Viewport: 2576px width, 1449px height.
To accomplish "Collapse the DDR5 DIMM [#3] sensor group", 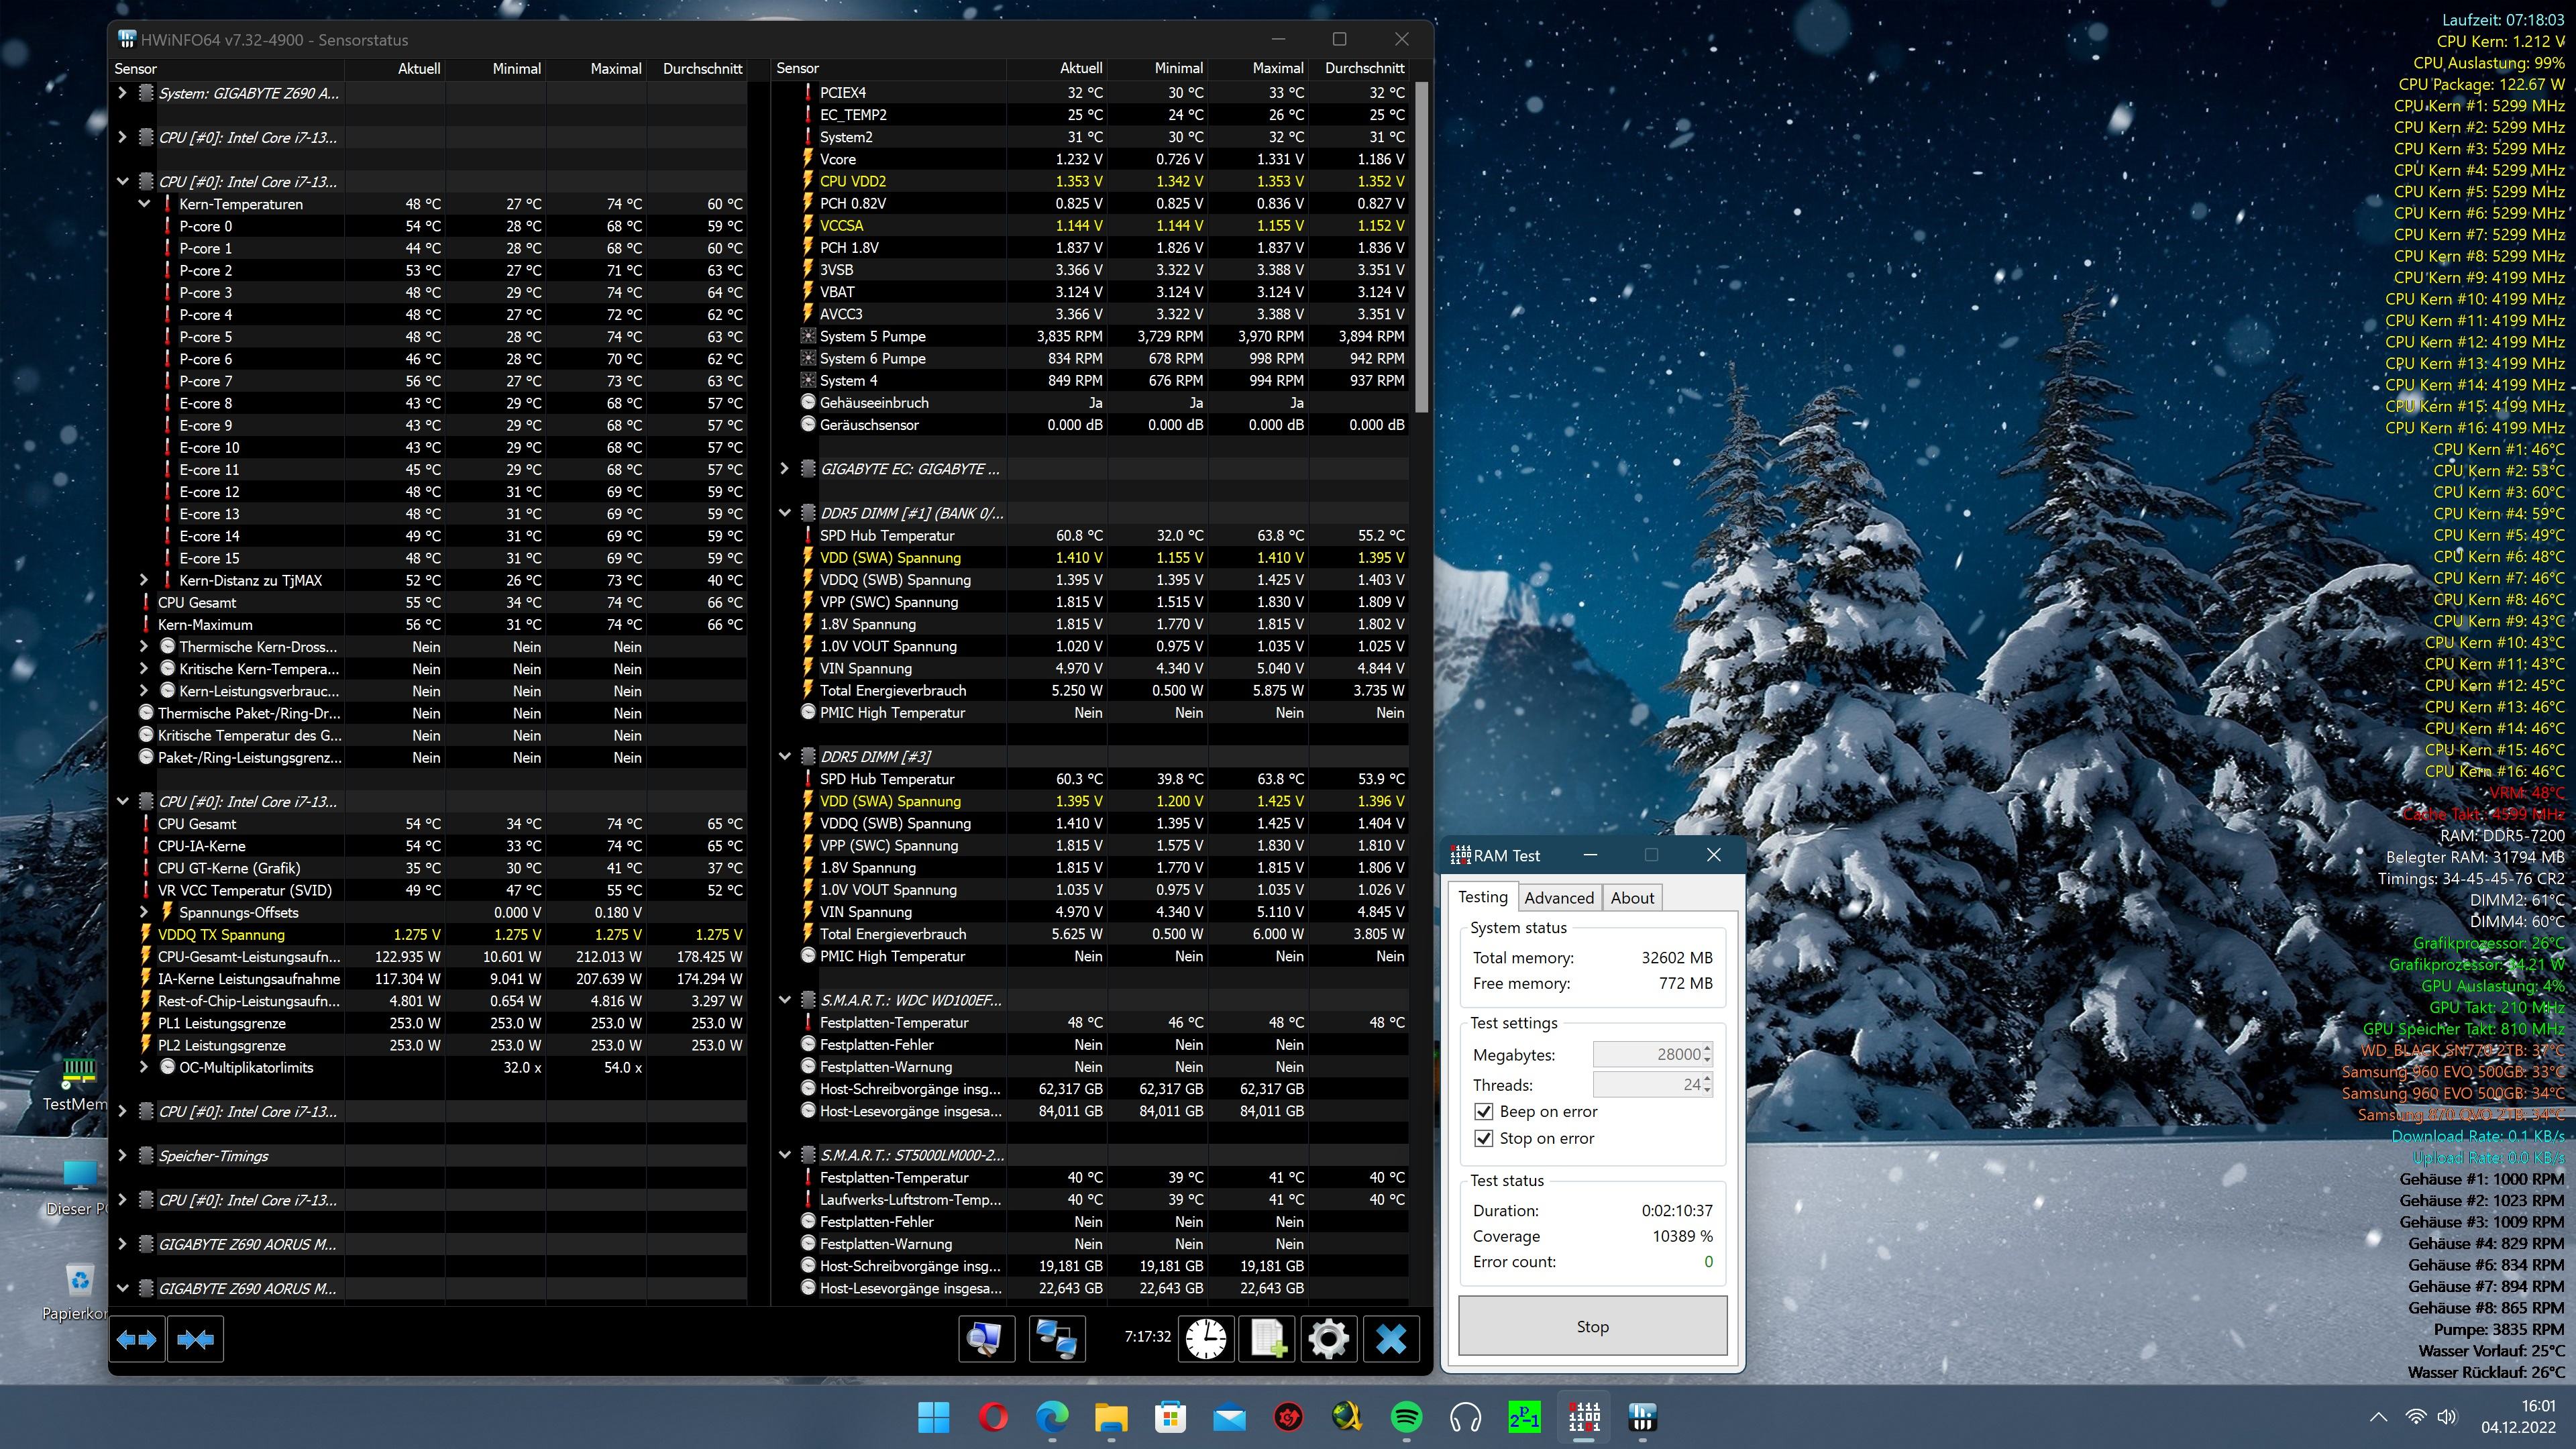I will pyautogui.click(x=784, y=757).
